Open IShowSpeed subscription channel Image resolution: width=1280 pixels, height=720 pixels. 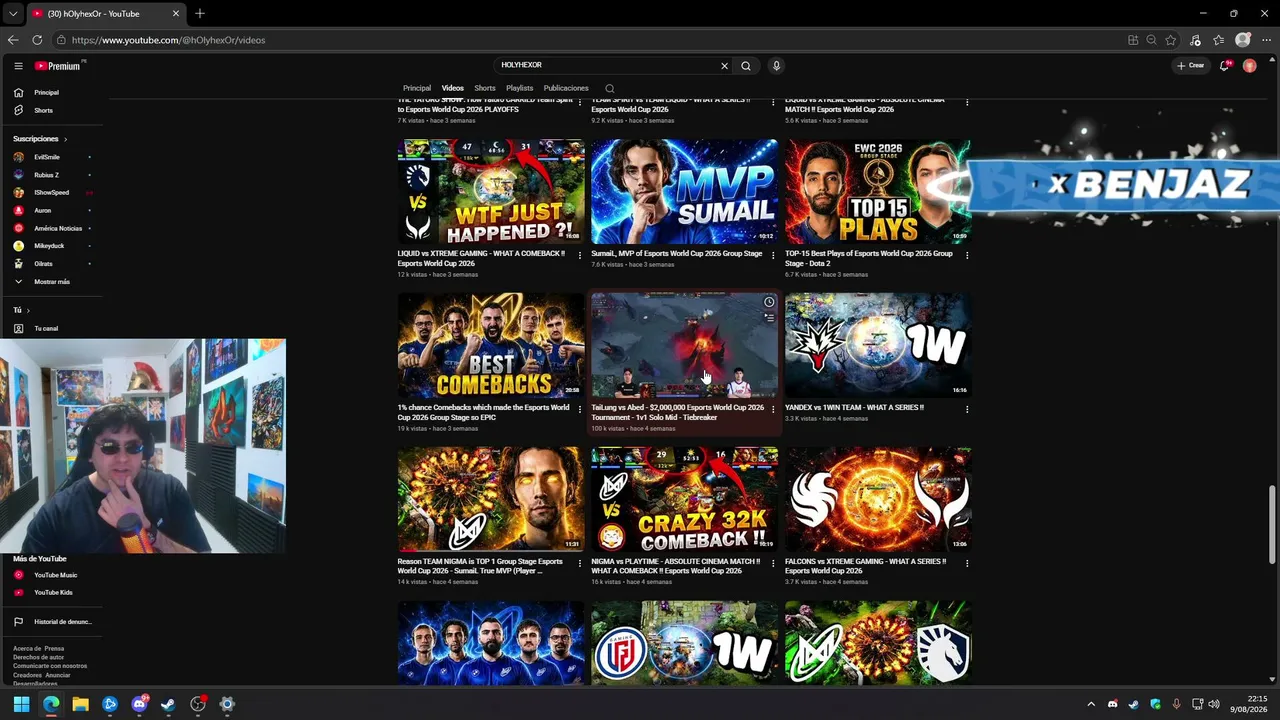click(x=51, y=192)
